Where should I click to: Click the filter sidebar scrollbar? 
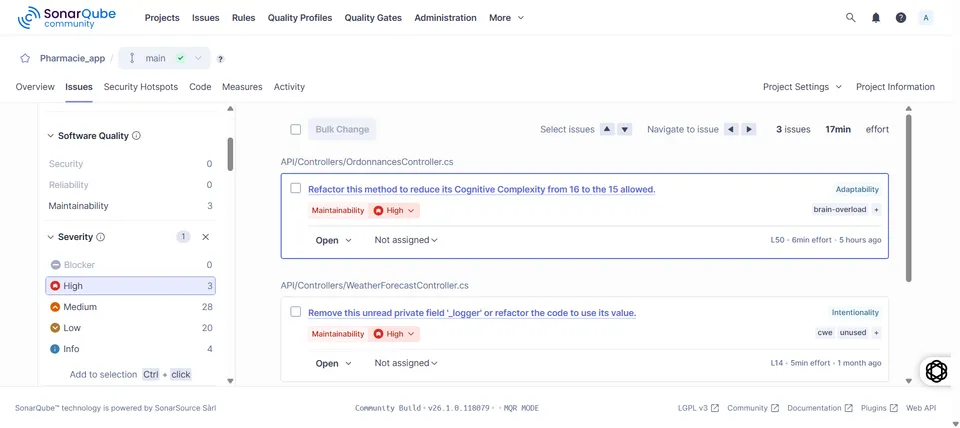point(230,154)
